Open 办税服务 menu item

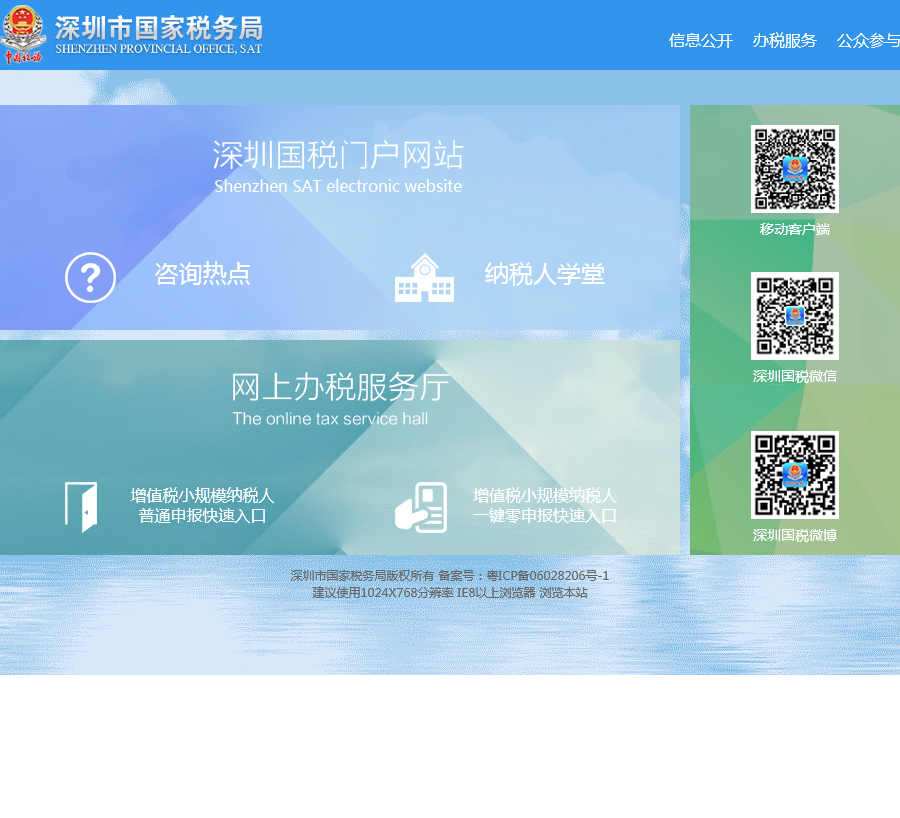784,41
